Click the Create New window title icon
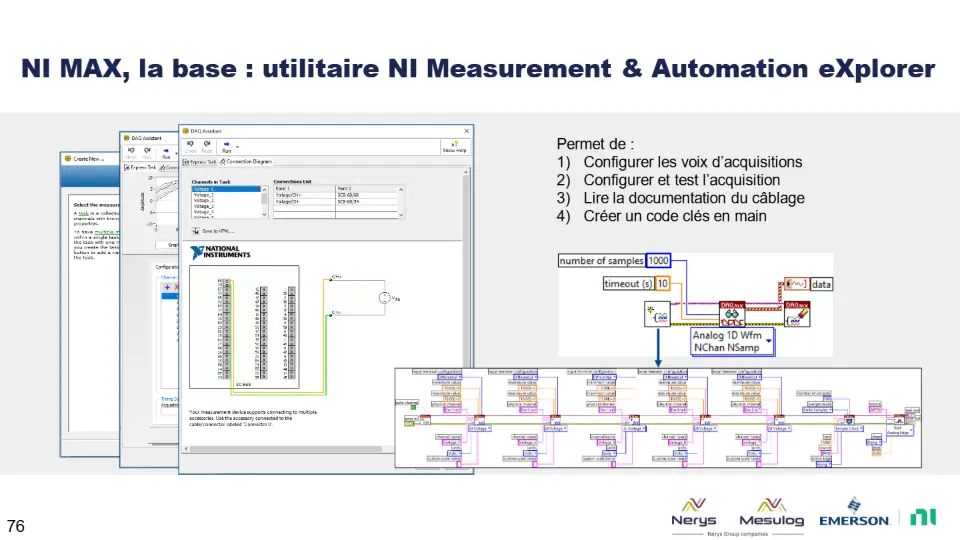 pos(68,159)
